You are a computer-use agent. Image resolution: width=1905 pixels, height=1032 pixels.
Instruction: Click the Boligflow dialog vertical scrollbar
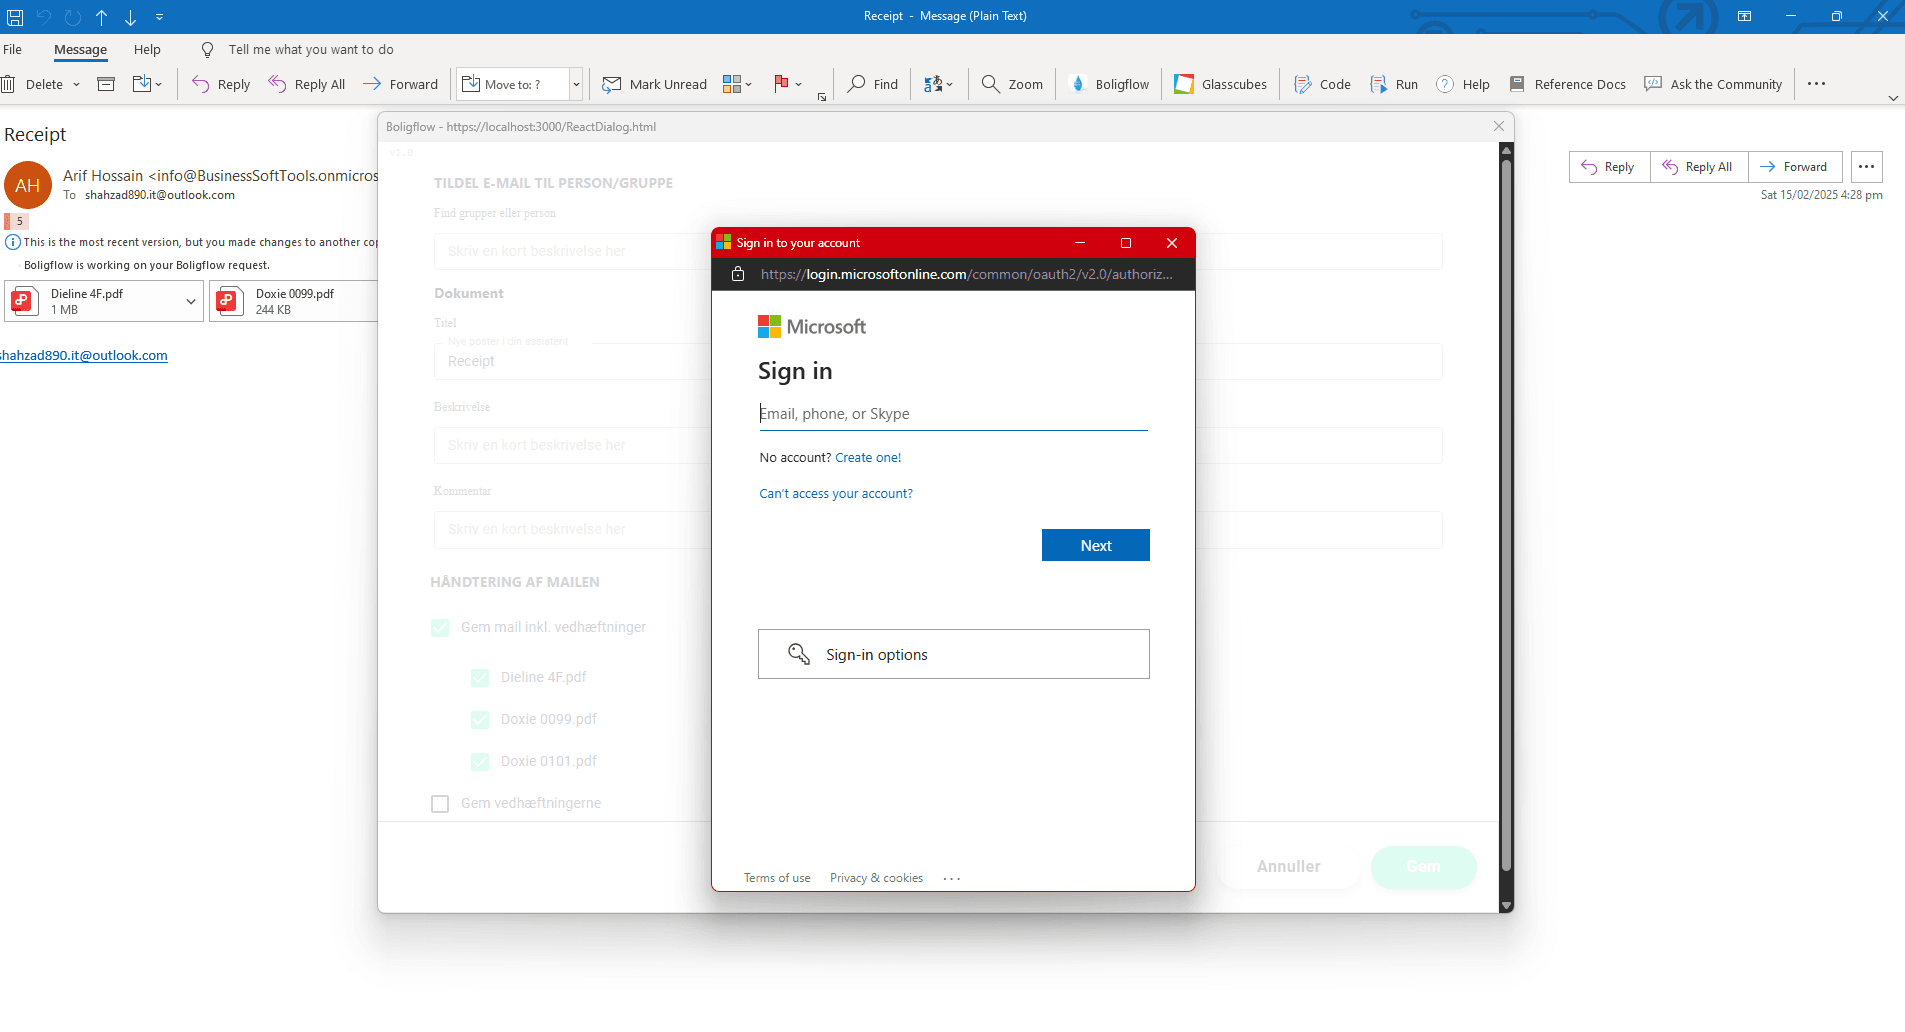tap(1506, 515)
